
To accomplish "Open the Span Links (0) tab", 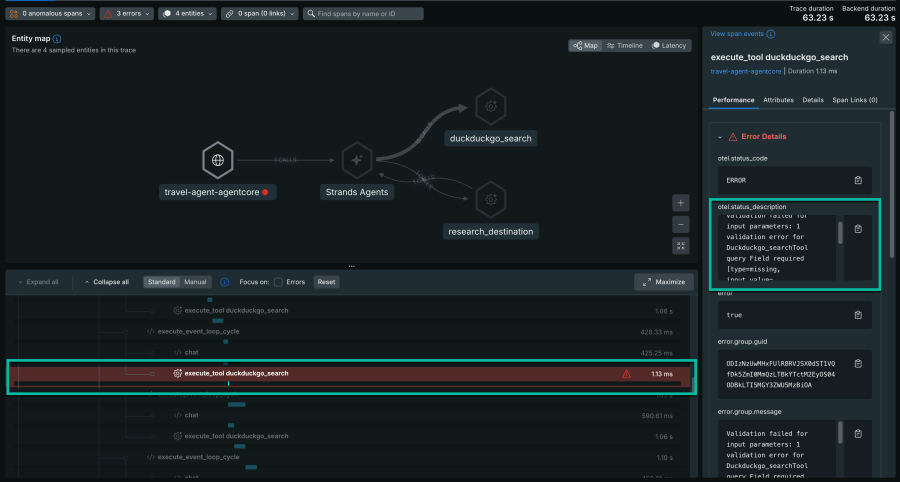I will click(855, 100).
